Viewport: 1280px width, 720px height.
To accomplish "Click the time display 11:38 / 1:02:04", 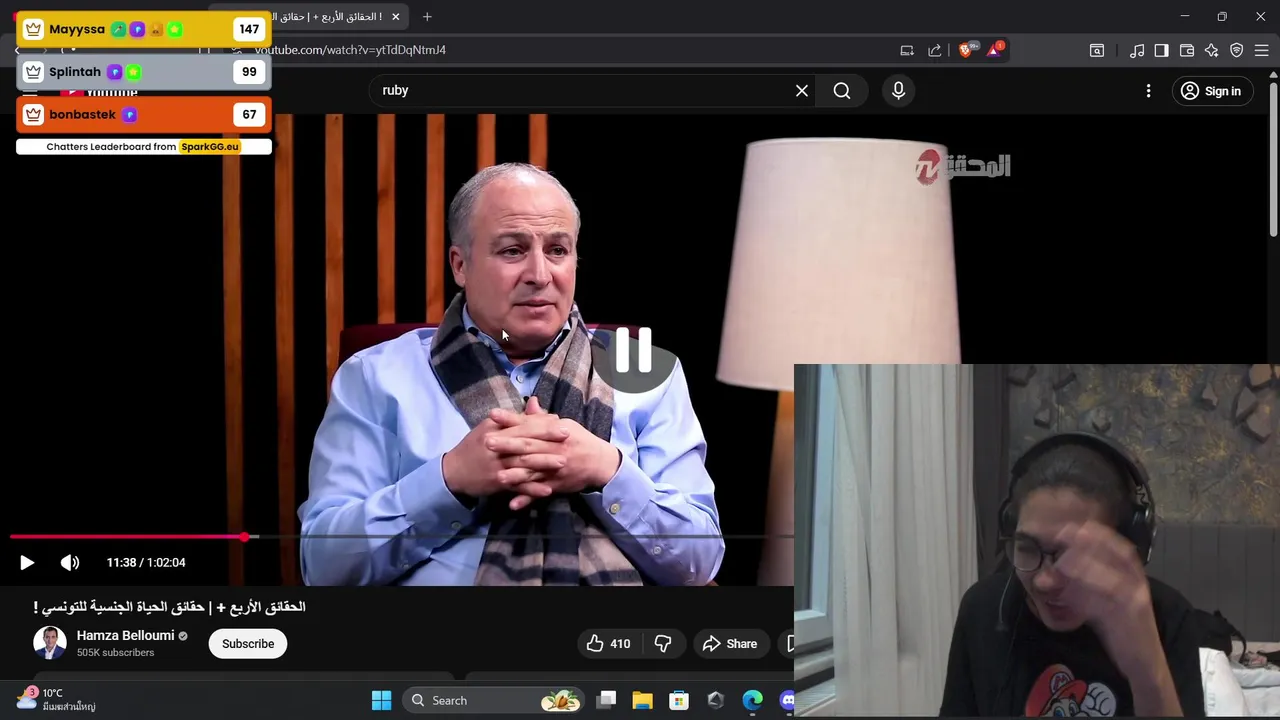I will coord(146,563).
